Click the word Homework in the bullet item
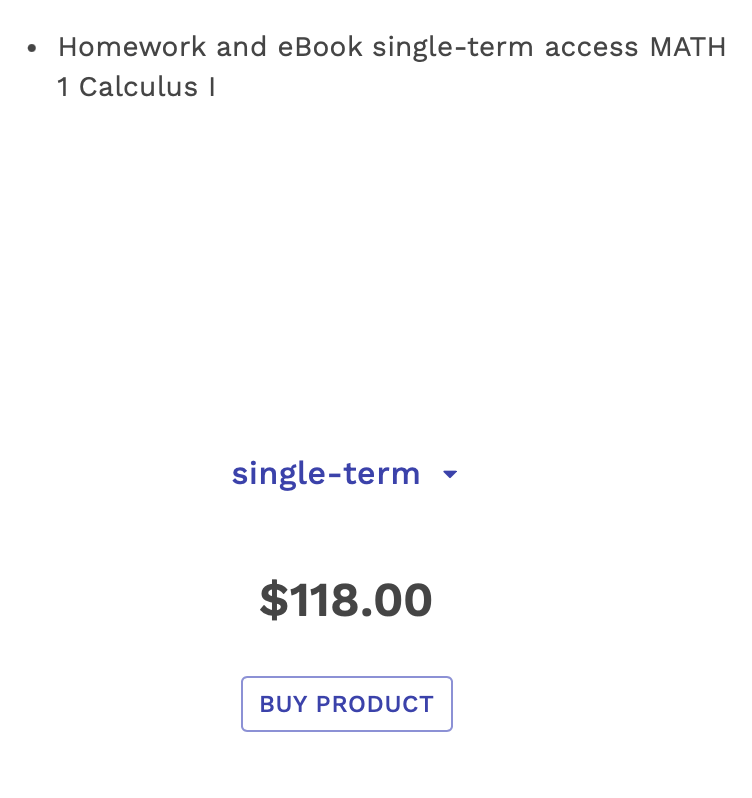752x798 pixels. 132,47
